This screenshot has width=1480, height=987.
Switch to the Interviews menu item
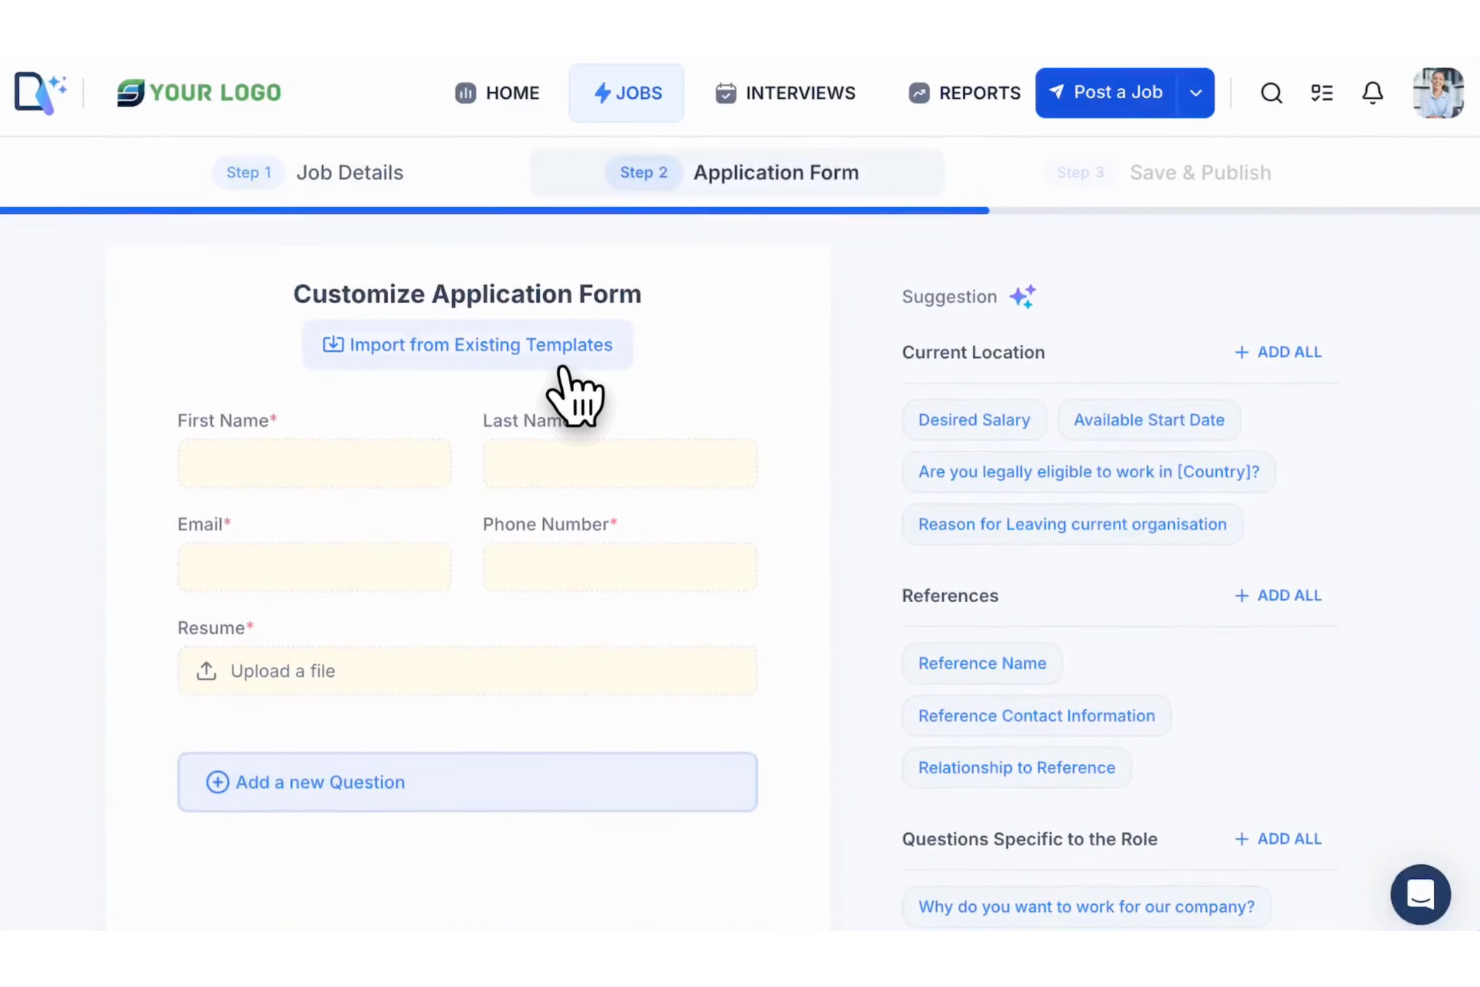click(786, 92)
